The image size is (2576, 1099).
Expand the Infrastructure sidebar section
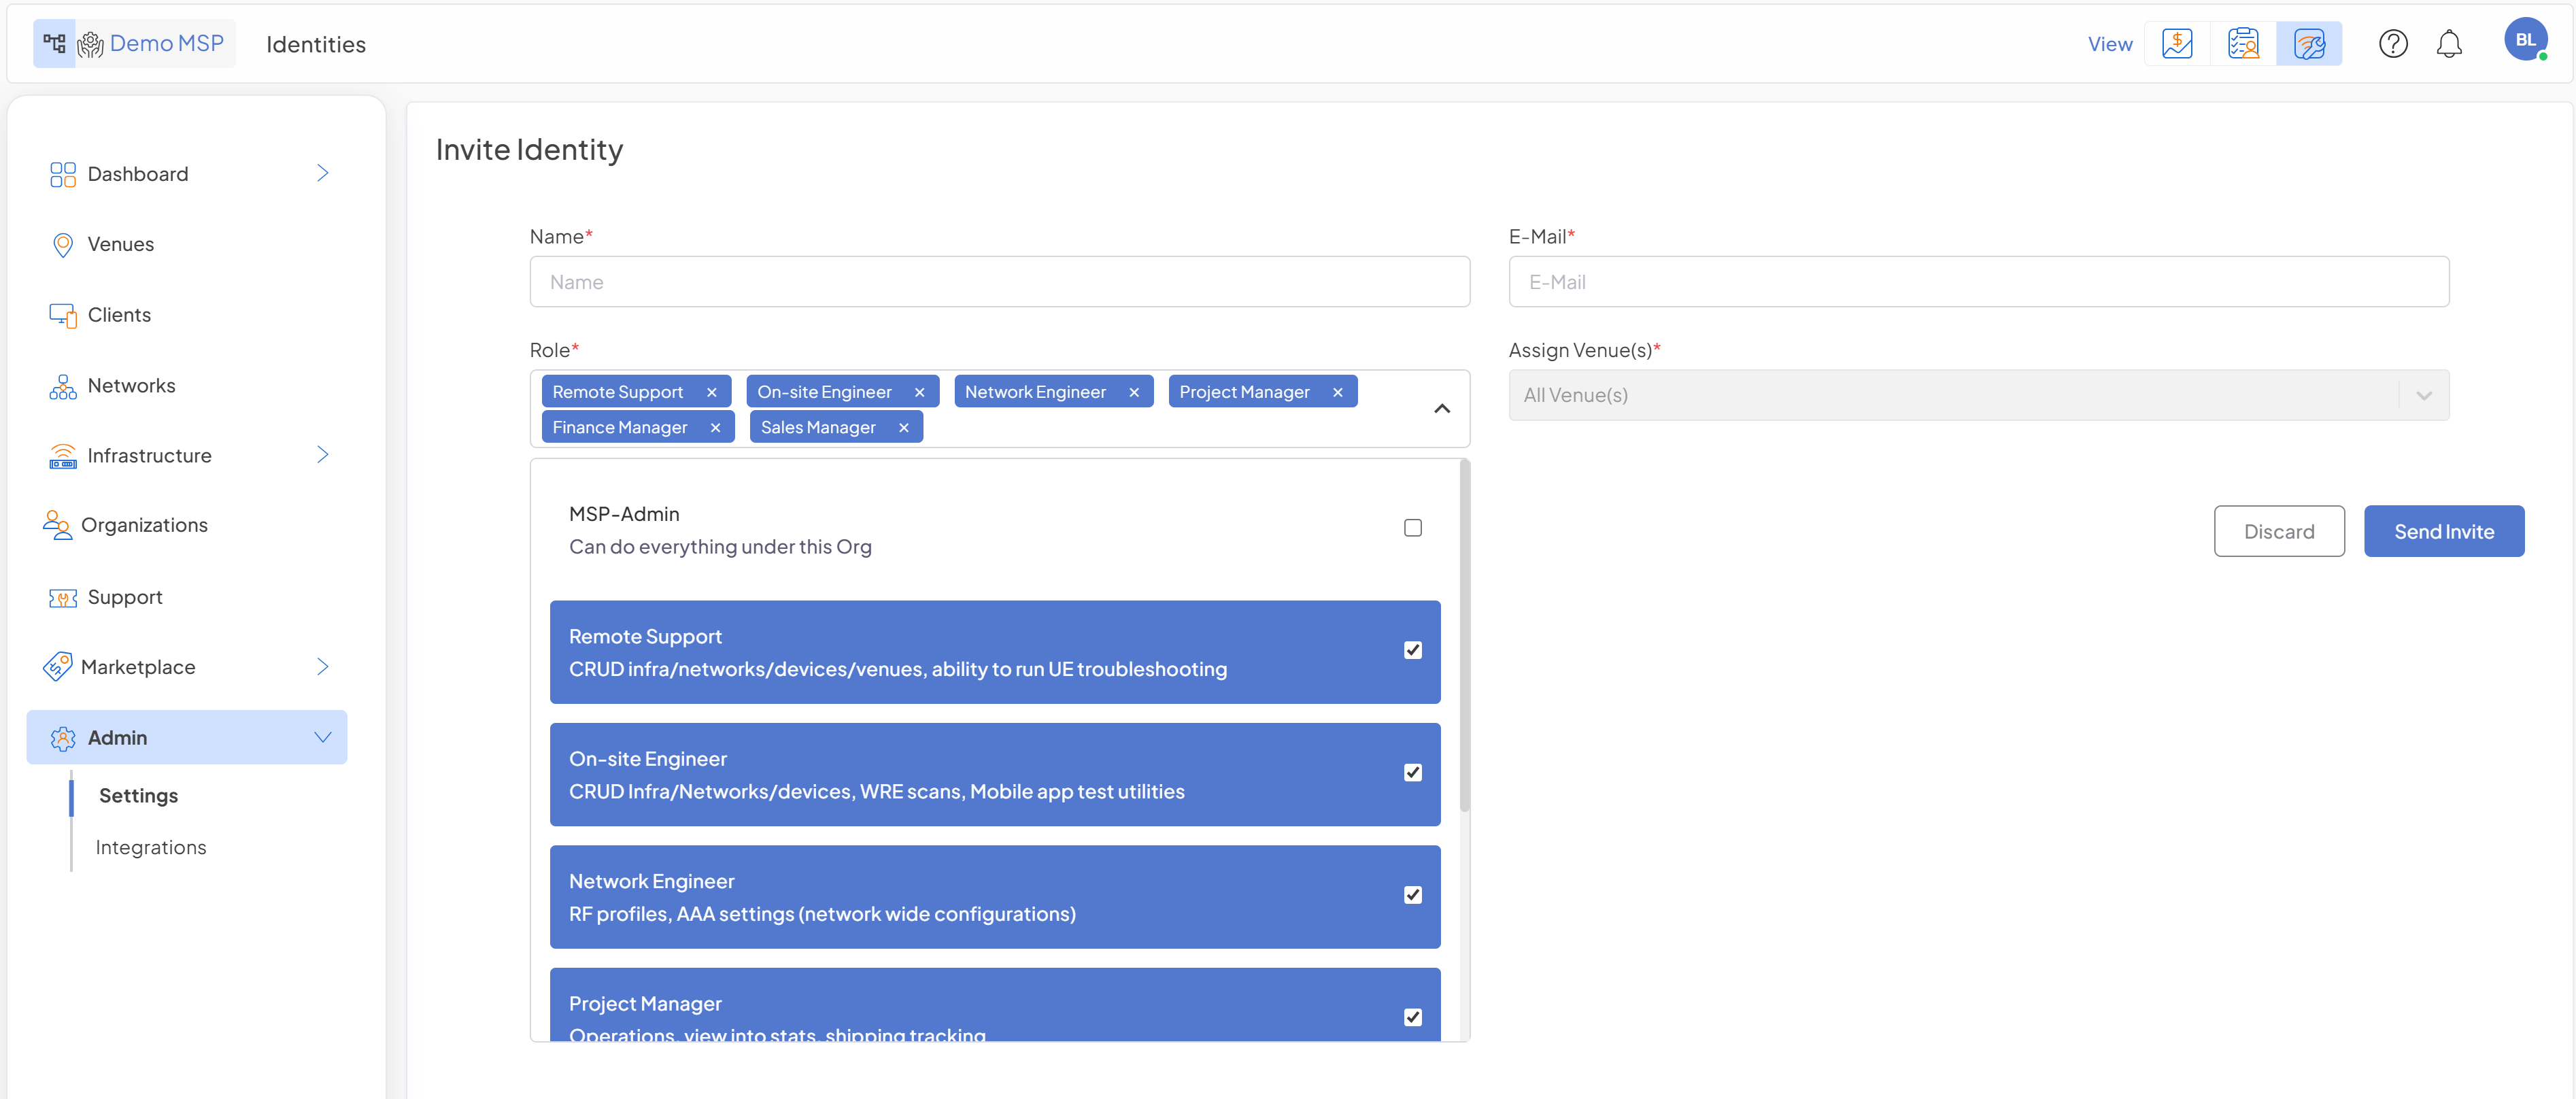click(x=322, y=455)
